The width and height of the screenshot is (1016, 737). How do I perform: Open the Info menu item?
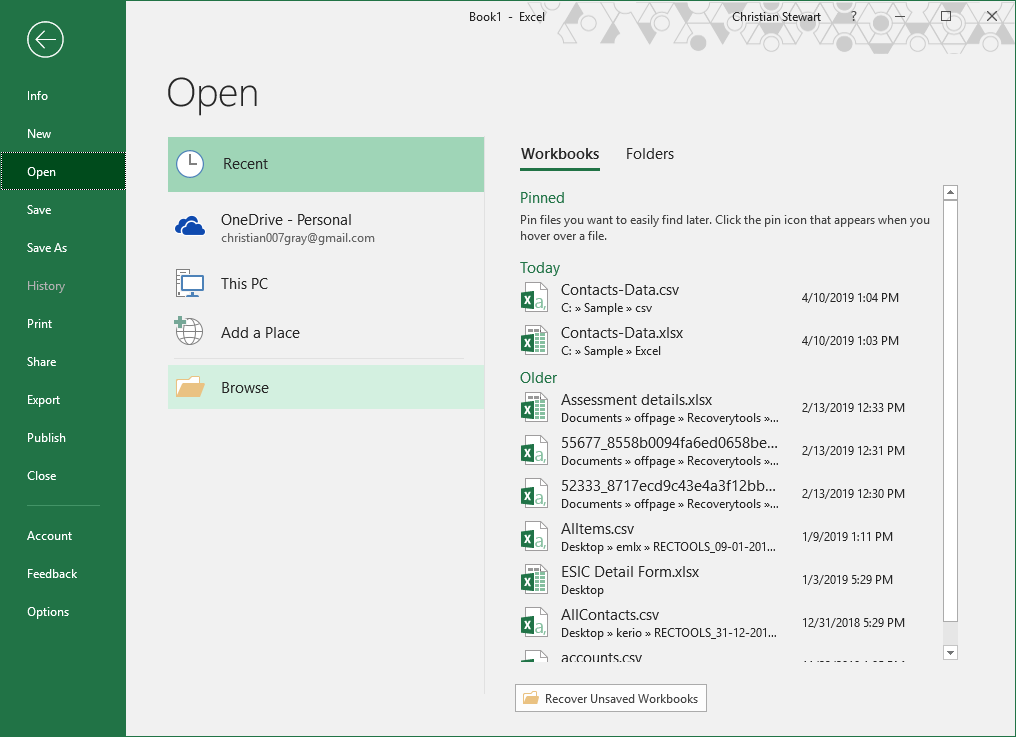pos(63,96)
